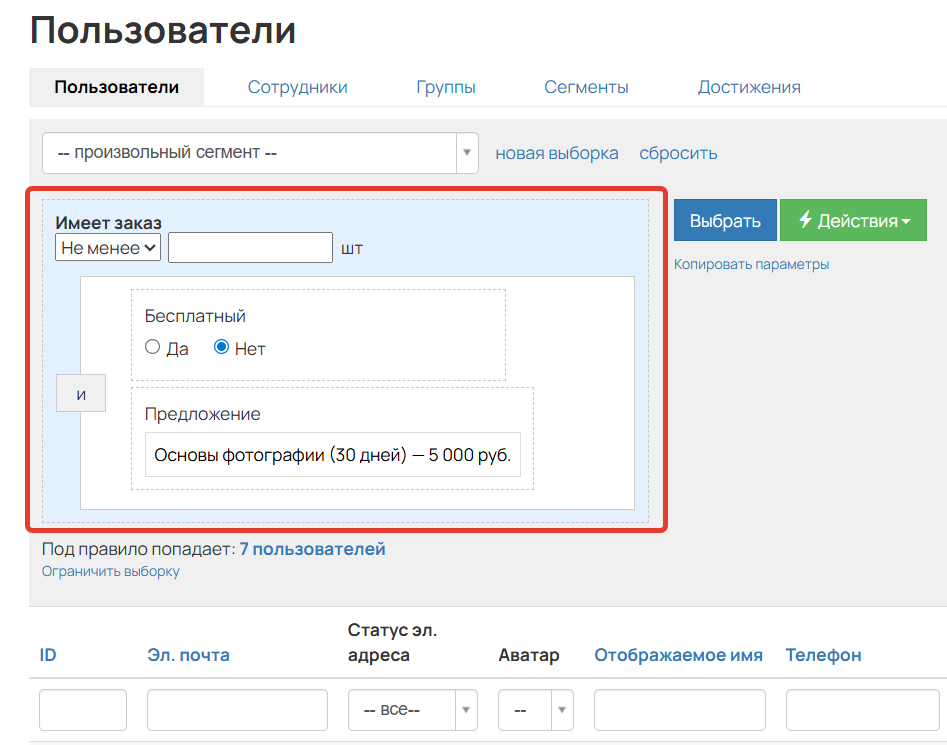Open the Действия actions dropdown

click(853, 220)
